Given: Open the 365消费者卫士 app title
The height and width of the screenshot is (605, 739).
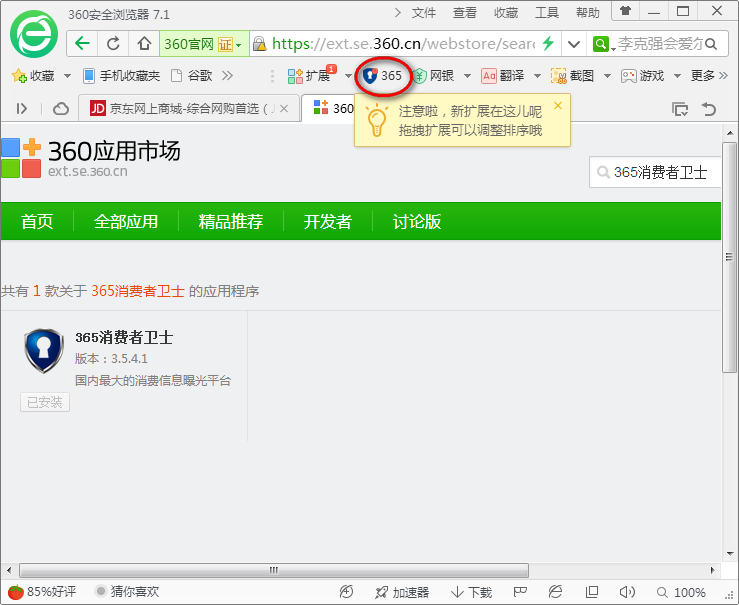Looking at the screenshot, I should point(124,337).
